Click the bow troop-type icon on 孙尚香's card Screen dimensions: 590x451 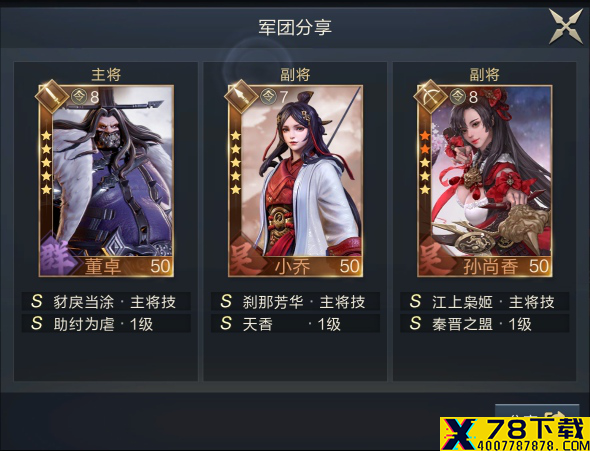click(430, 96)
